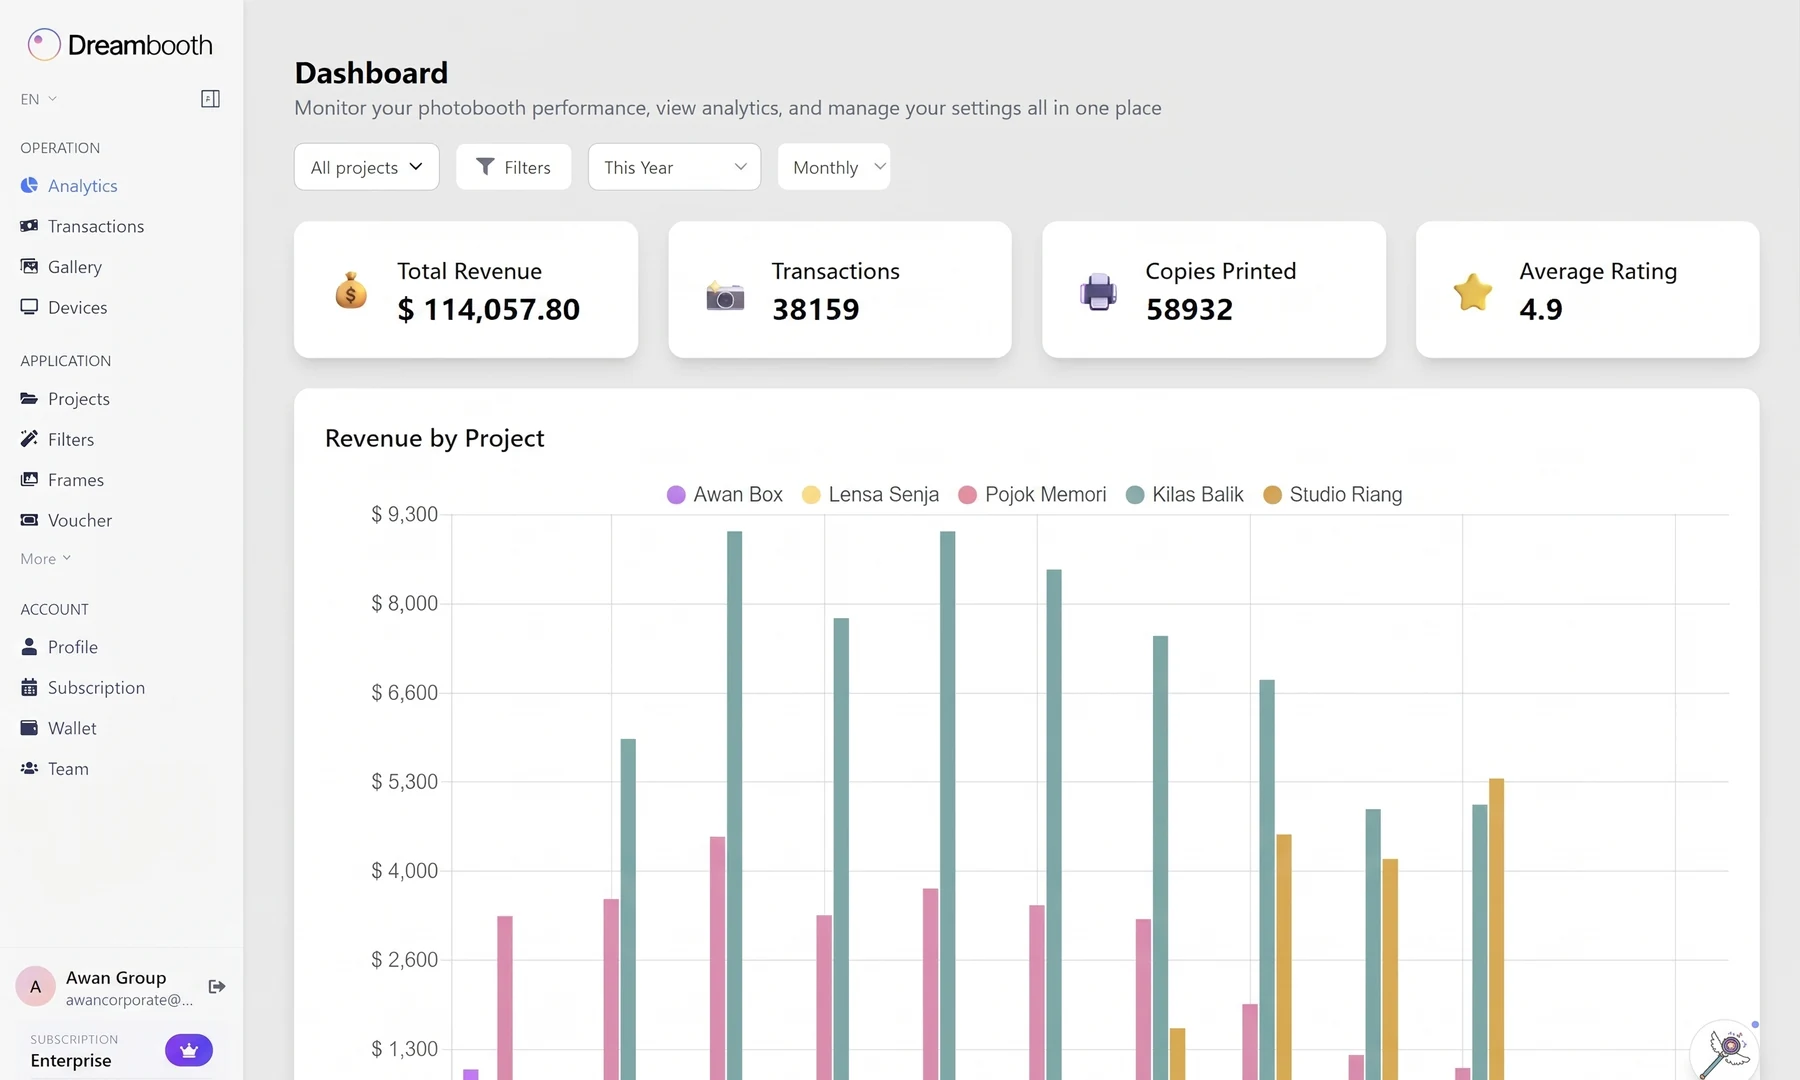This screenshot has width=1800, height=1080.
Task: Open the All projects dropdown
Action: (x=367, y=167)
